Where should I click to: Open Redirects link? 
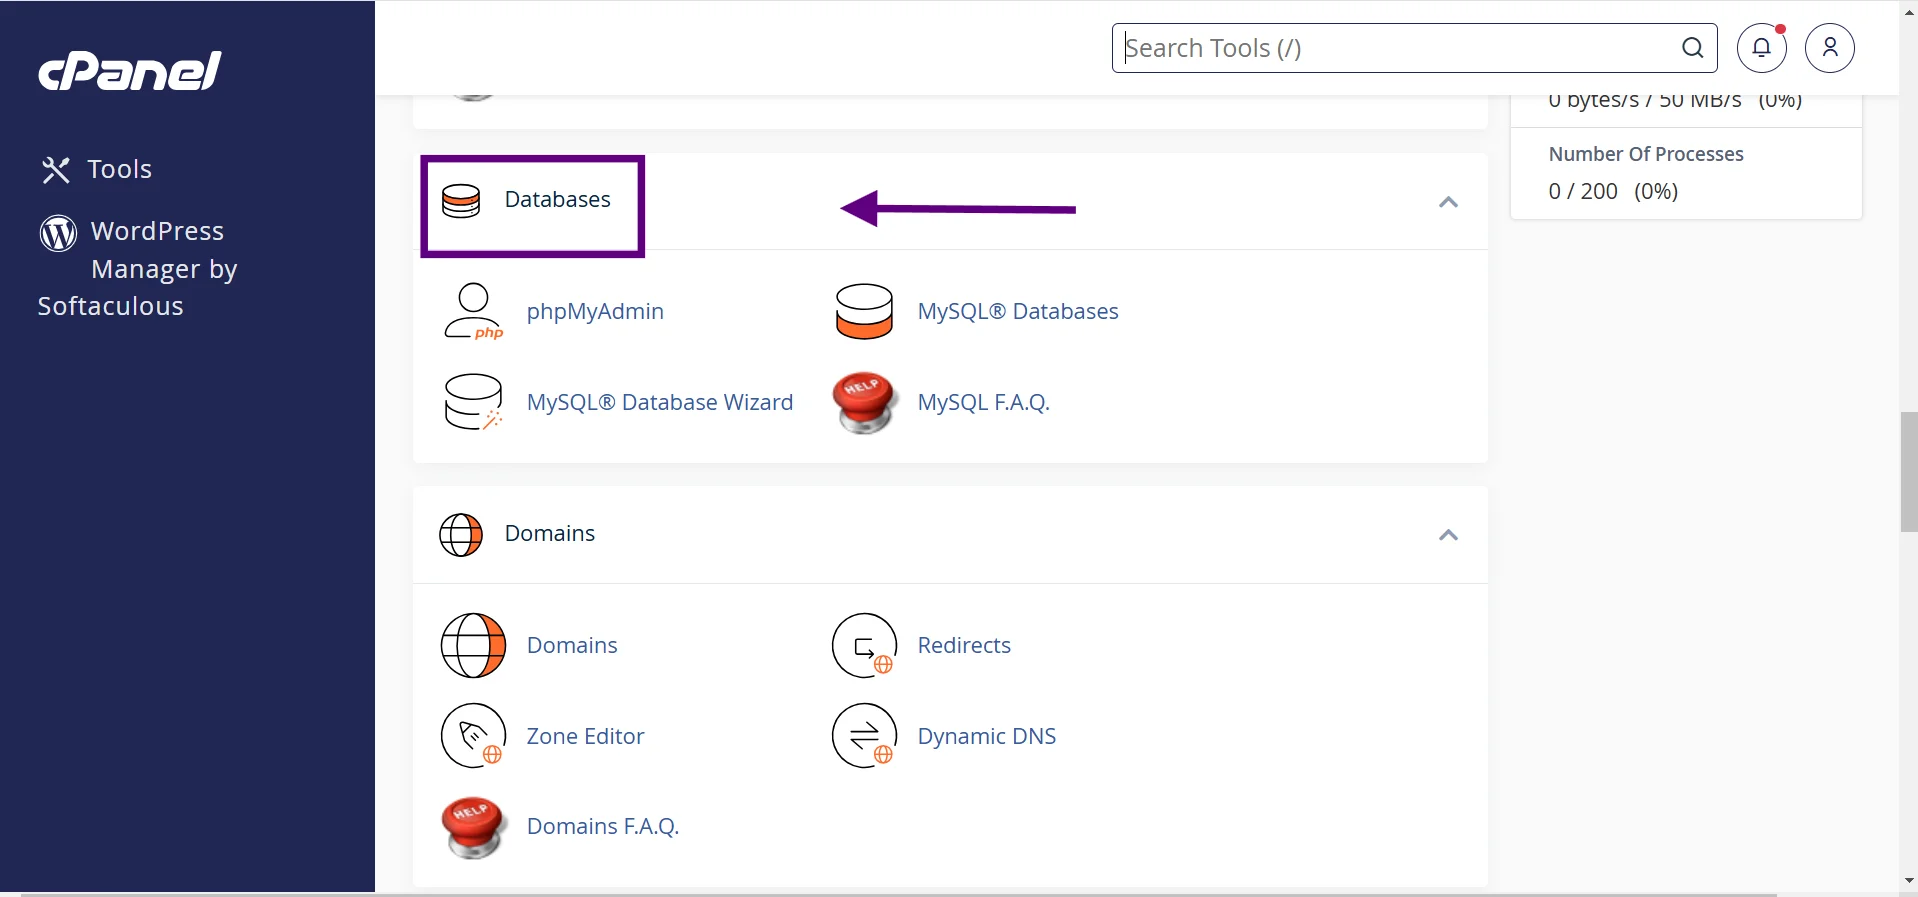click(964, 645)
